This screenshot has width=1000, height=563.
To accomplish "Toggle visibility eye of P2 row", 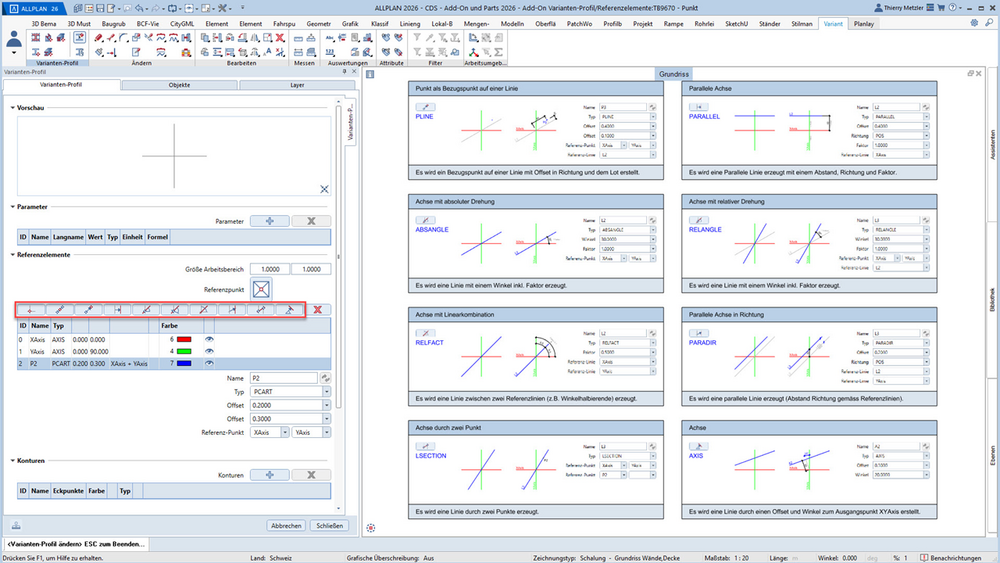I will 209,363.
